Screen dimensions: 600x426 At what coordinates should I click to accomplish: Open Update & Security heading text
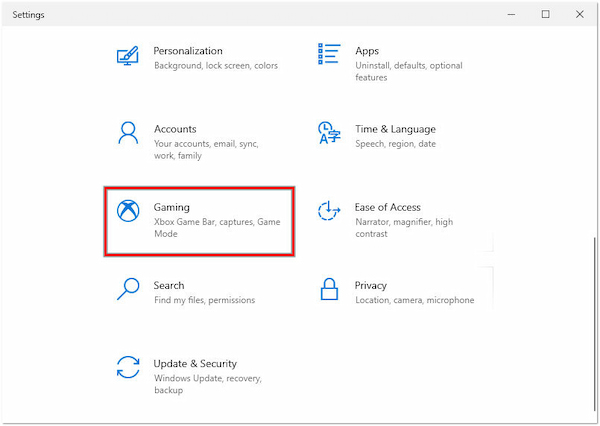point(195,364)
